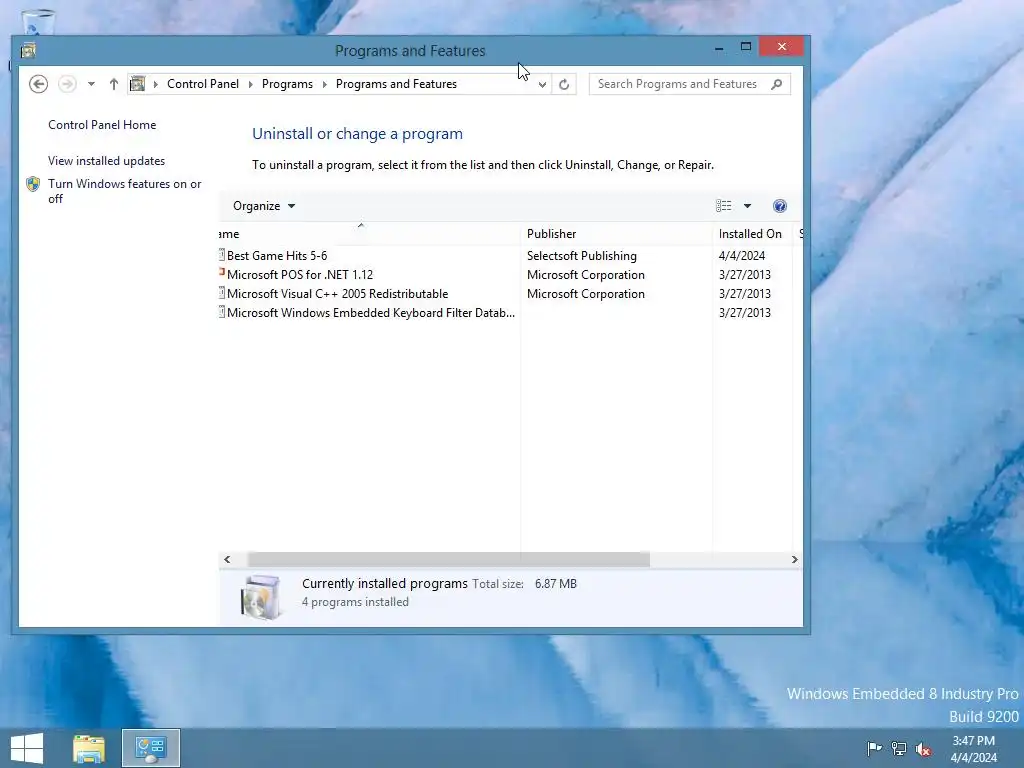The image size is (1024, 768).
Task: Open Control Panel Home link
Action: (102, 125)
